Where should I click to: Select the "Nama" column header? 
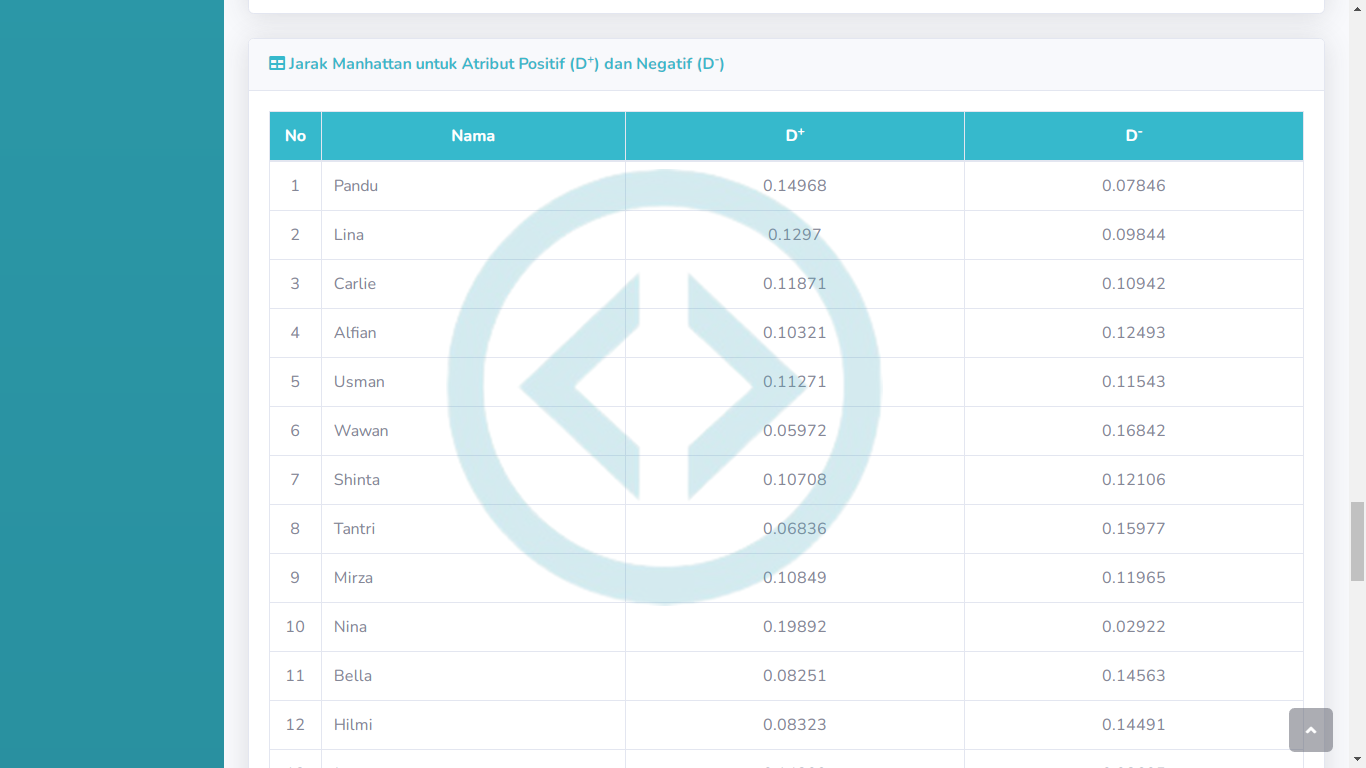point(473,136)
